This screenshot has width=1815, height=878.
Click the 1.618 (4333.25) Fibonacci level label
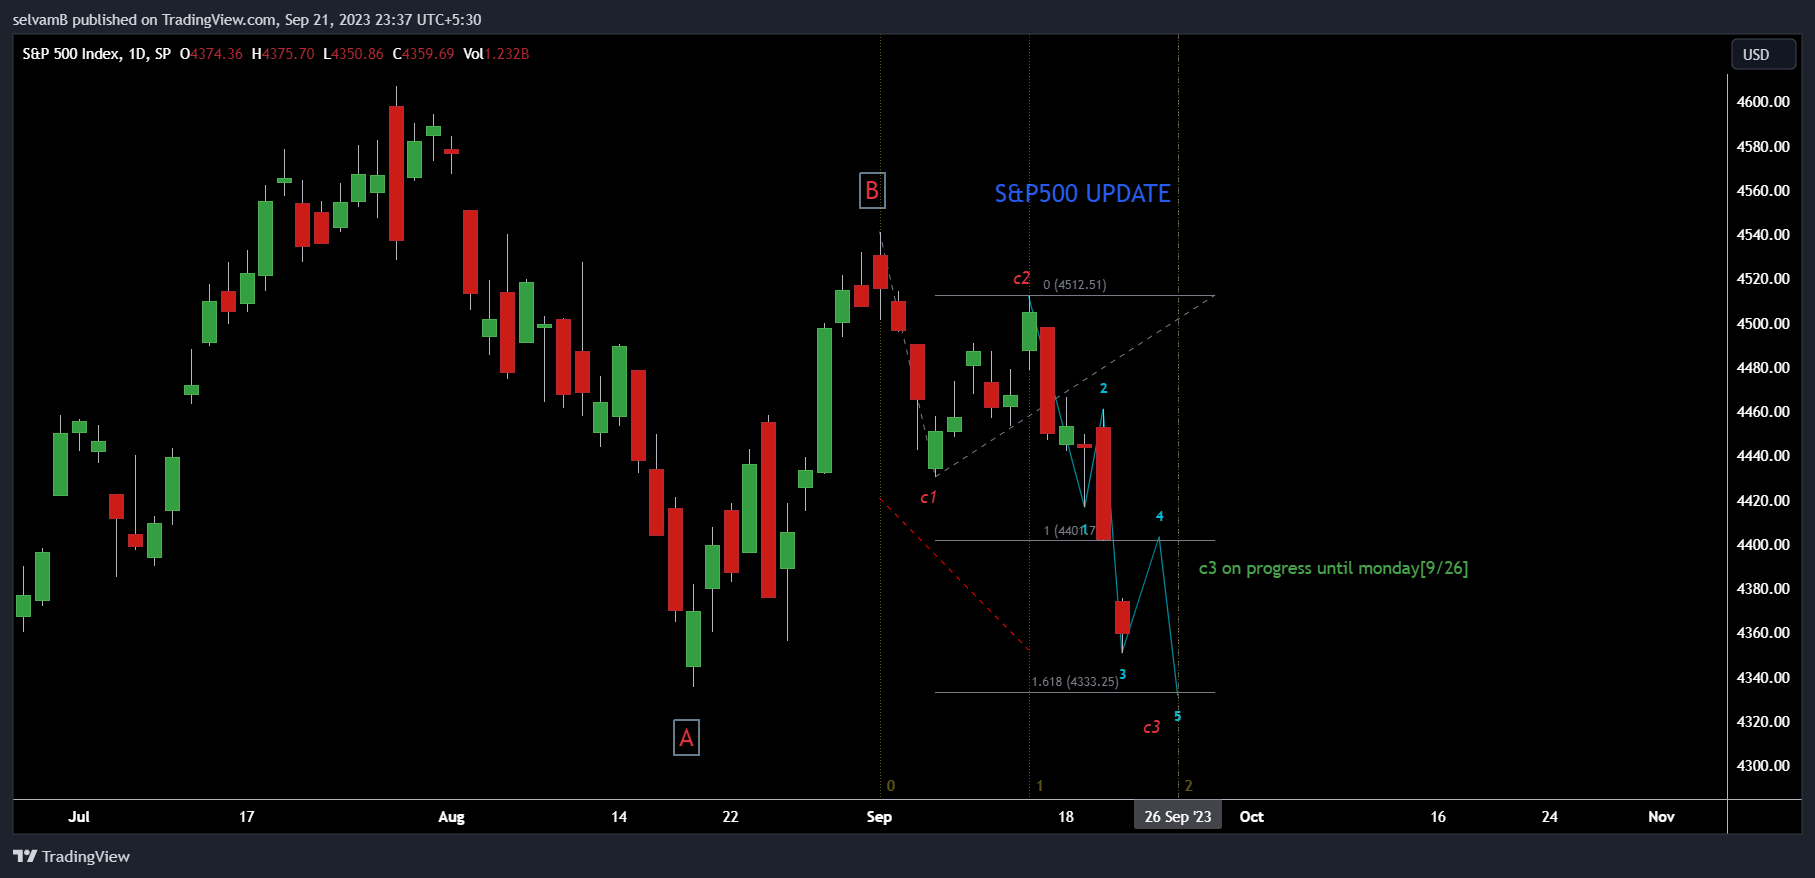point(1075,682)
